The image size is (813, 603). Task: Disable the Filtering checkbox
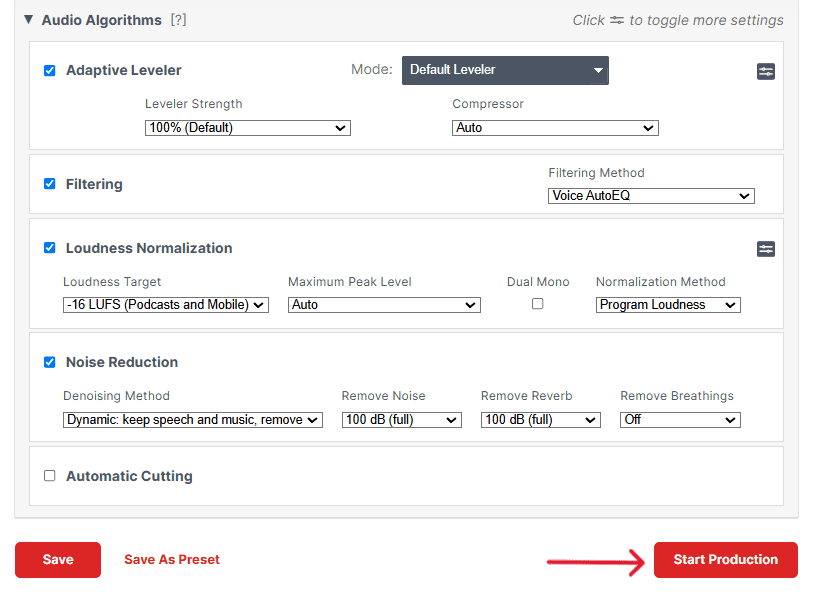click(x=50, y=184)
